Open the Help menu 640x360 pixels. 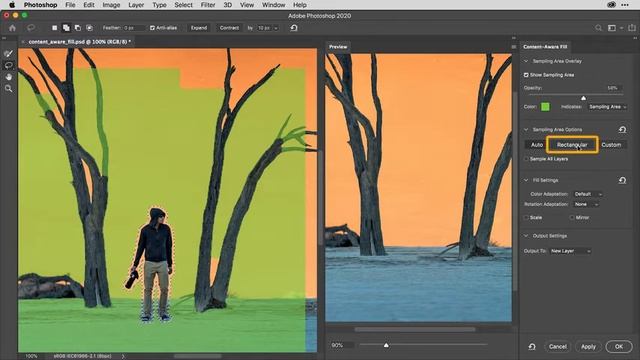pos(300,5)
